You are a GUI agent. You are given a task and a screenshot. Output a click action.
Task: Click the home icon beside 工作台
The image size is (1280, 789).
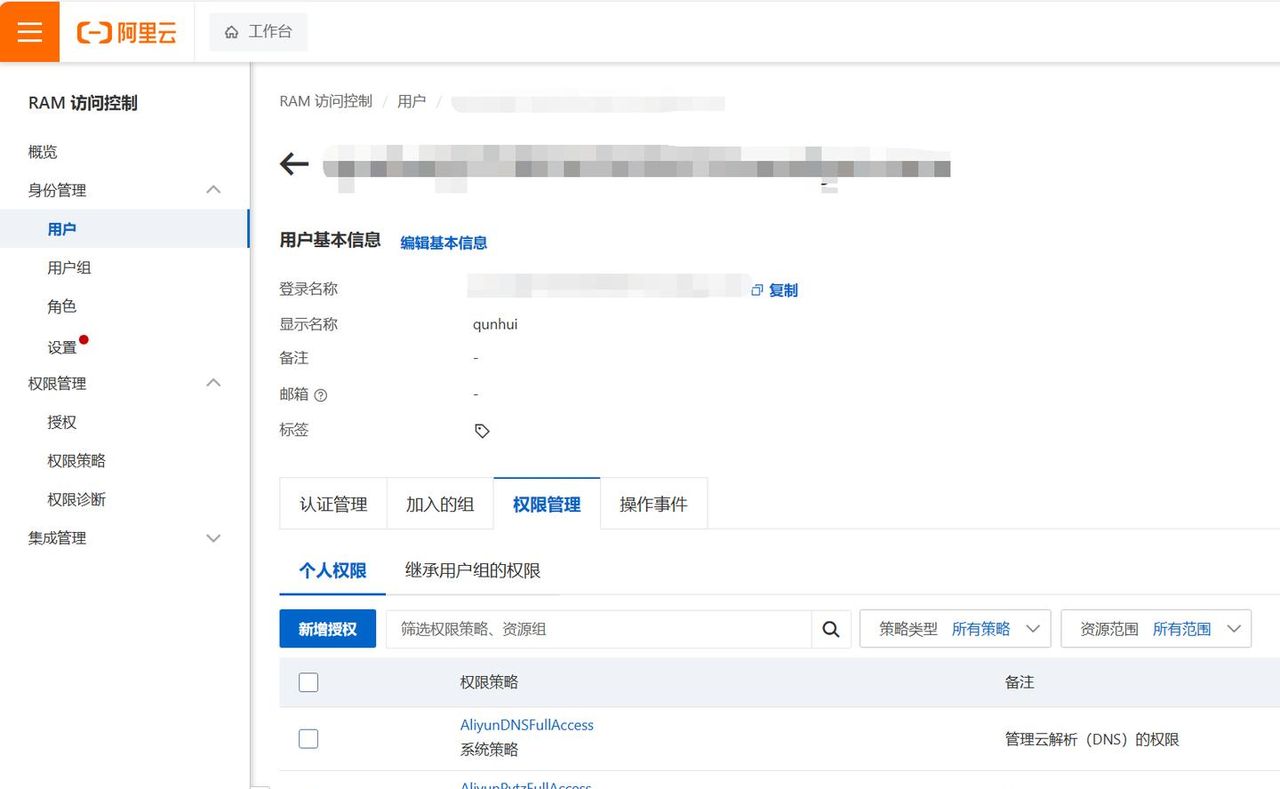point(231,32)
